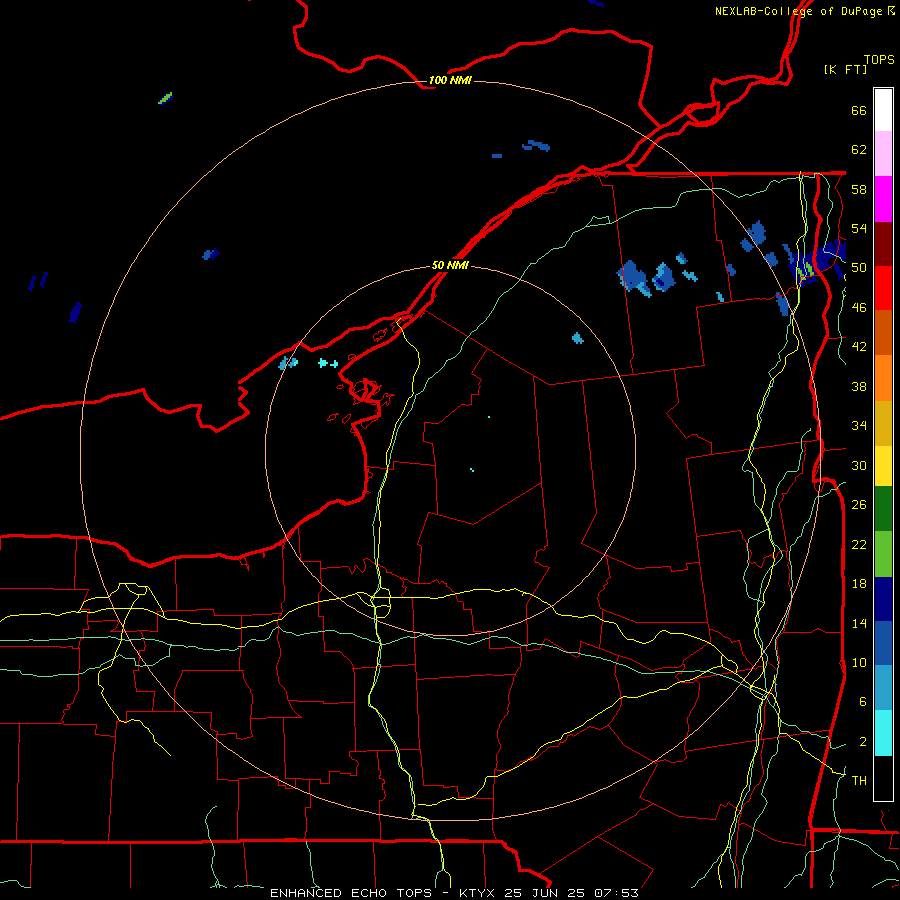900x900 pixels.
Task: Click the 58 legend value
Action: click(x=859, y=189)
